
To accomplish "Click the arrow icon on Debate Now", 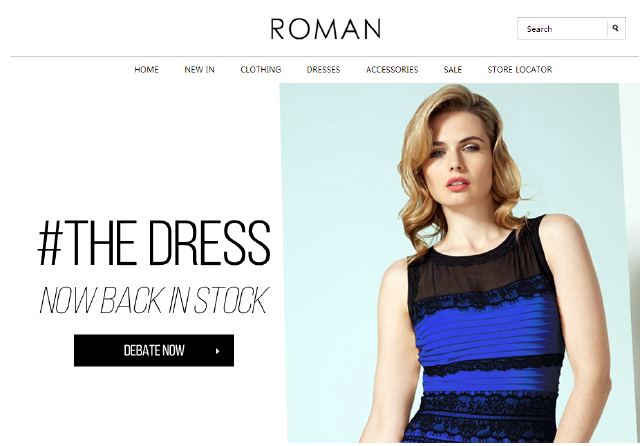I will (x=218, y=351).
